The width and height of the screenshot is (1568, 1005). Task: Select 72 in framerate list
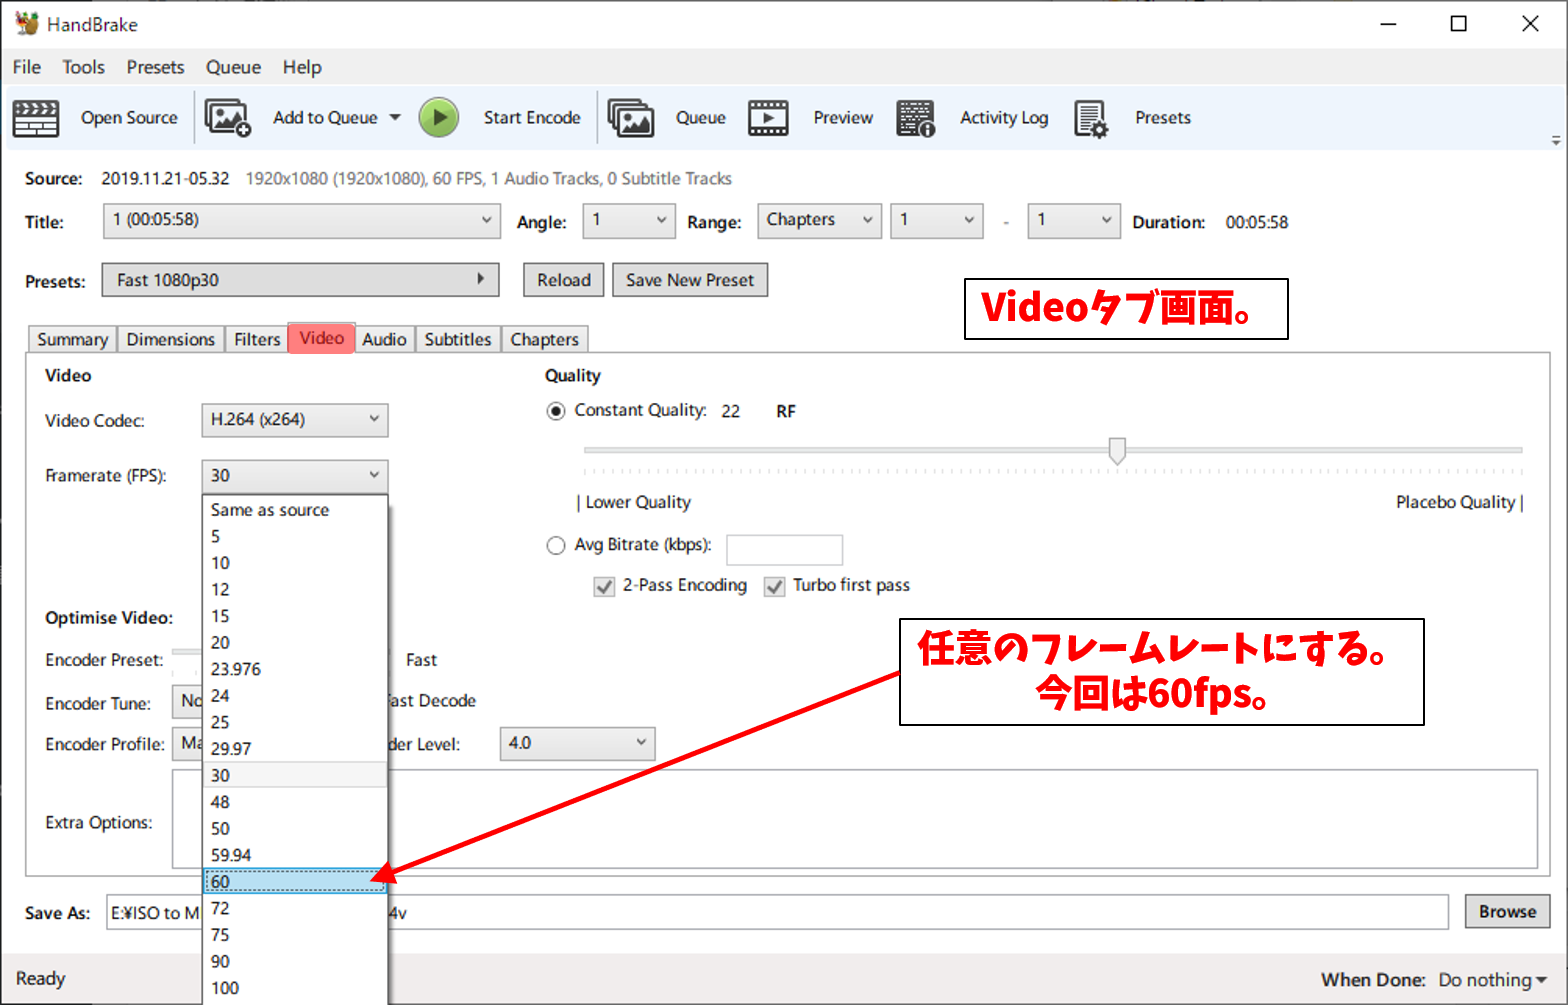pos(295,908)
